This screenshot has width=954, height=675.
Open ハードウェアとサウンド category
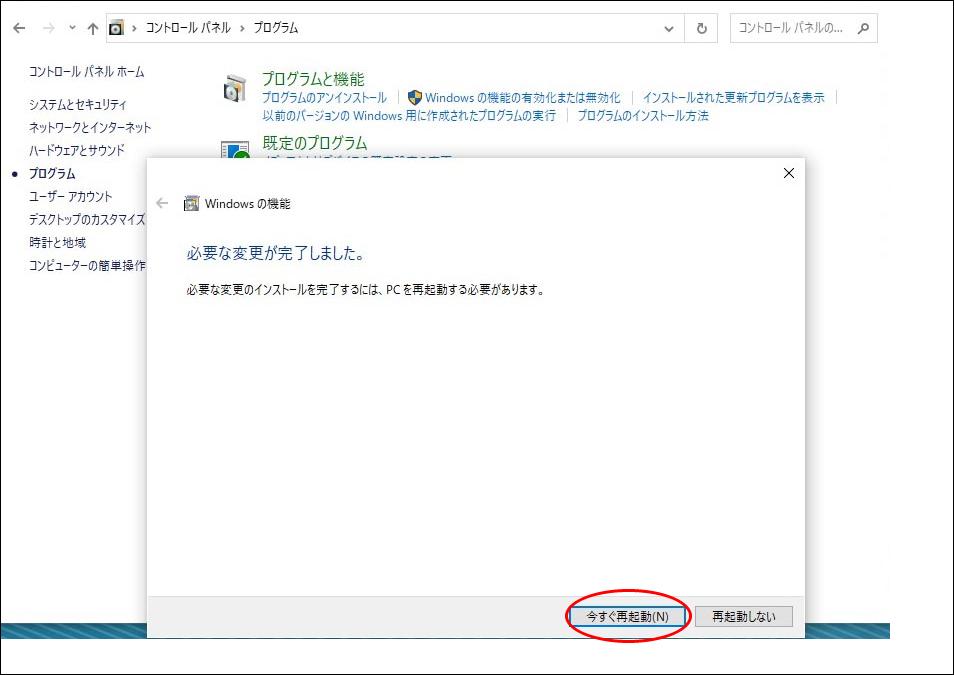coord(76,150)
